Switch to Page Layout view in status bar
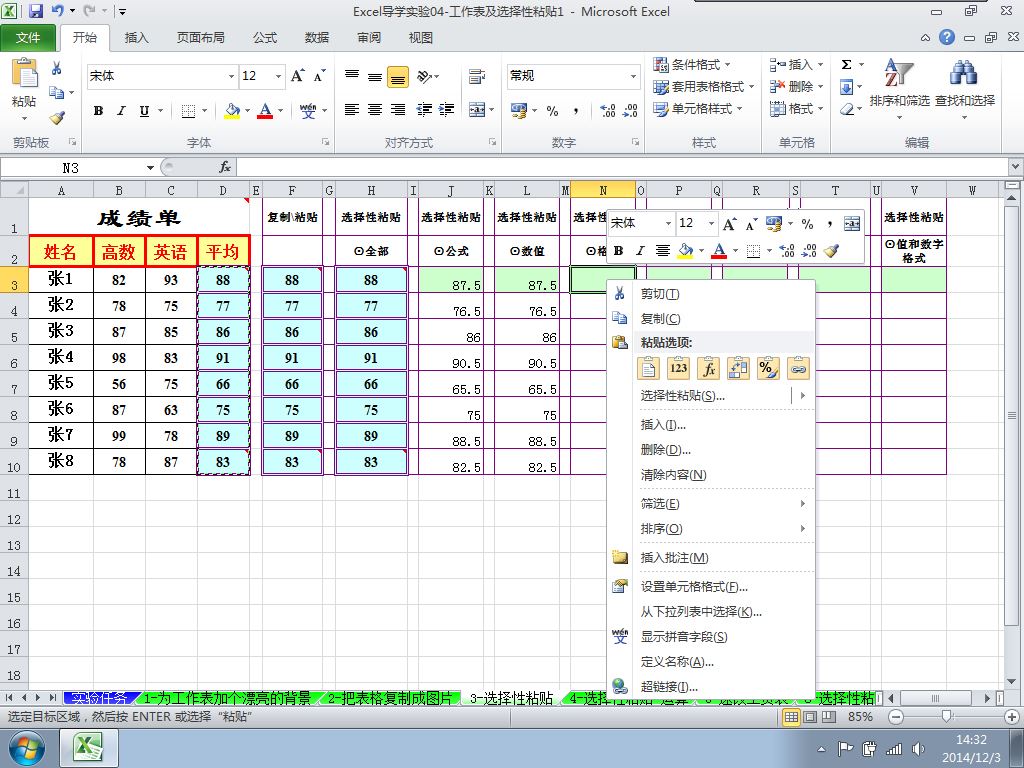Image resolution: width=1024 pixels, height=768 pixels. point(810,717)
